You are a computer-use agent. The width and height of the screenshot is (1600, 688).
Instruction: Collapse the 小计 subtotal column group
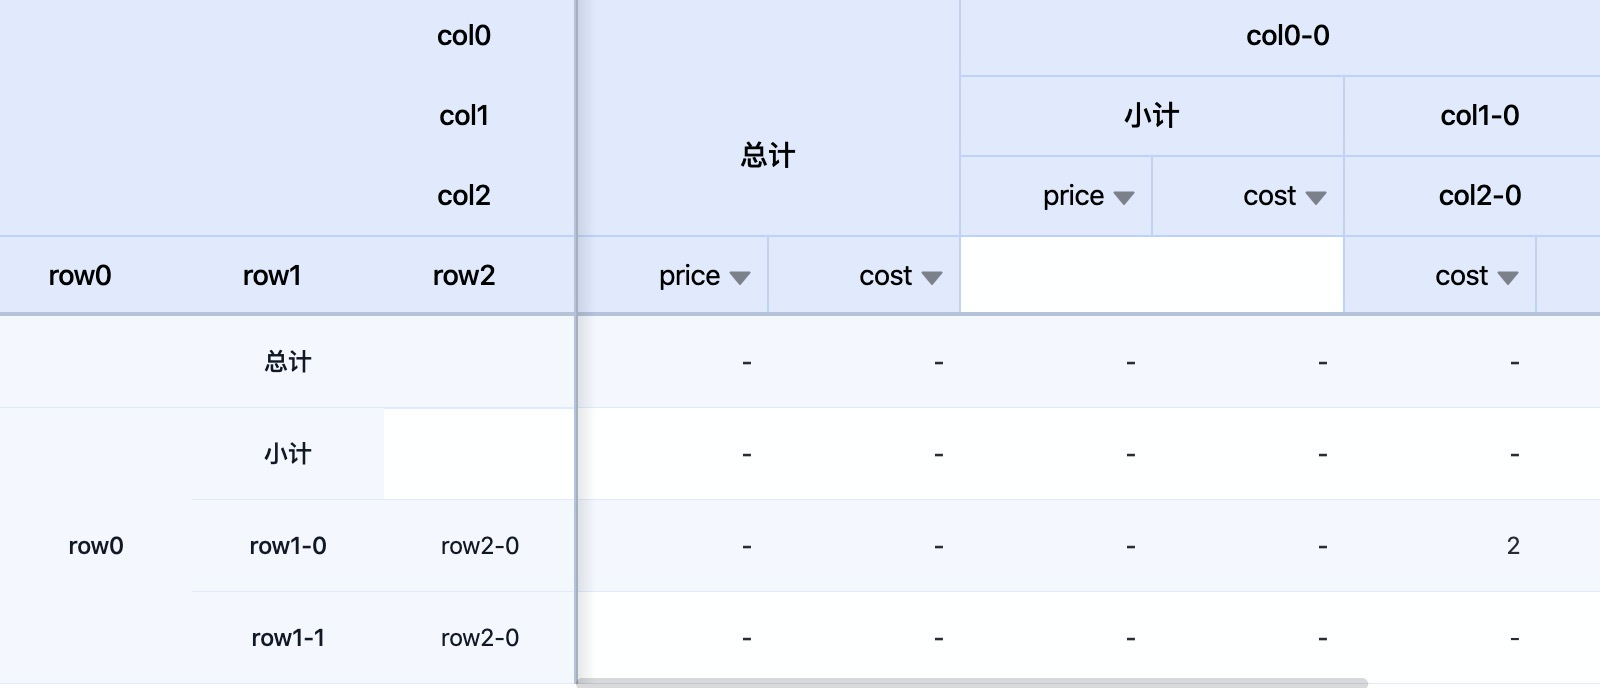click(x=1150, y=115)
